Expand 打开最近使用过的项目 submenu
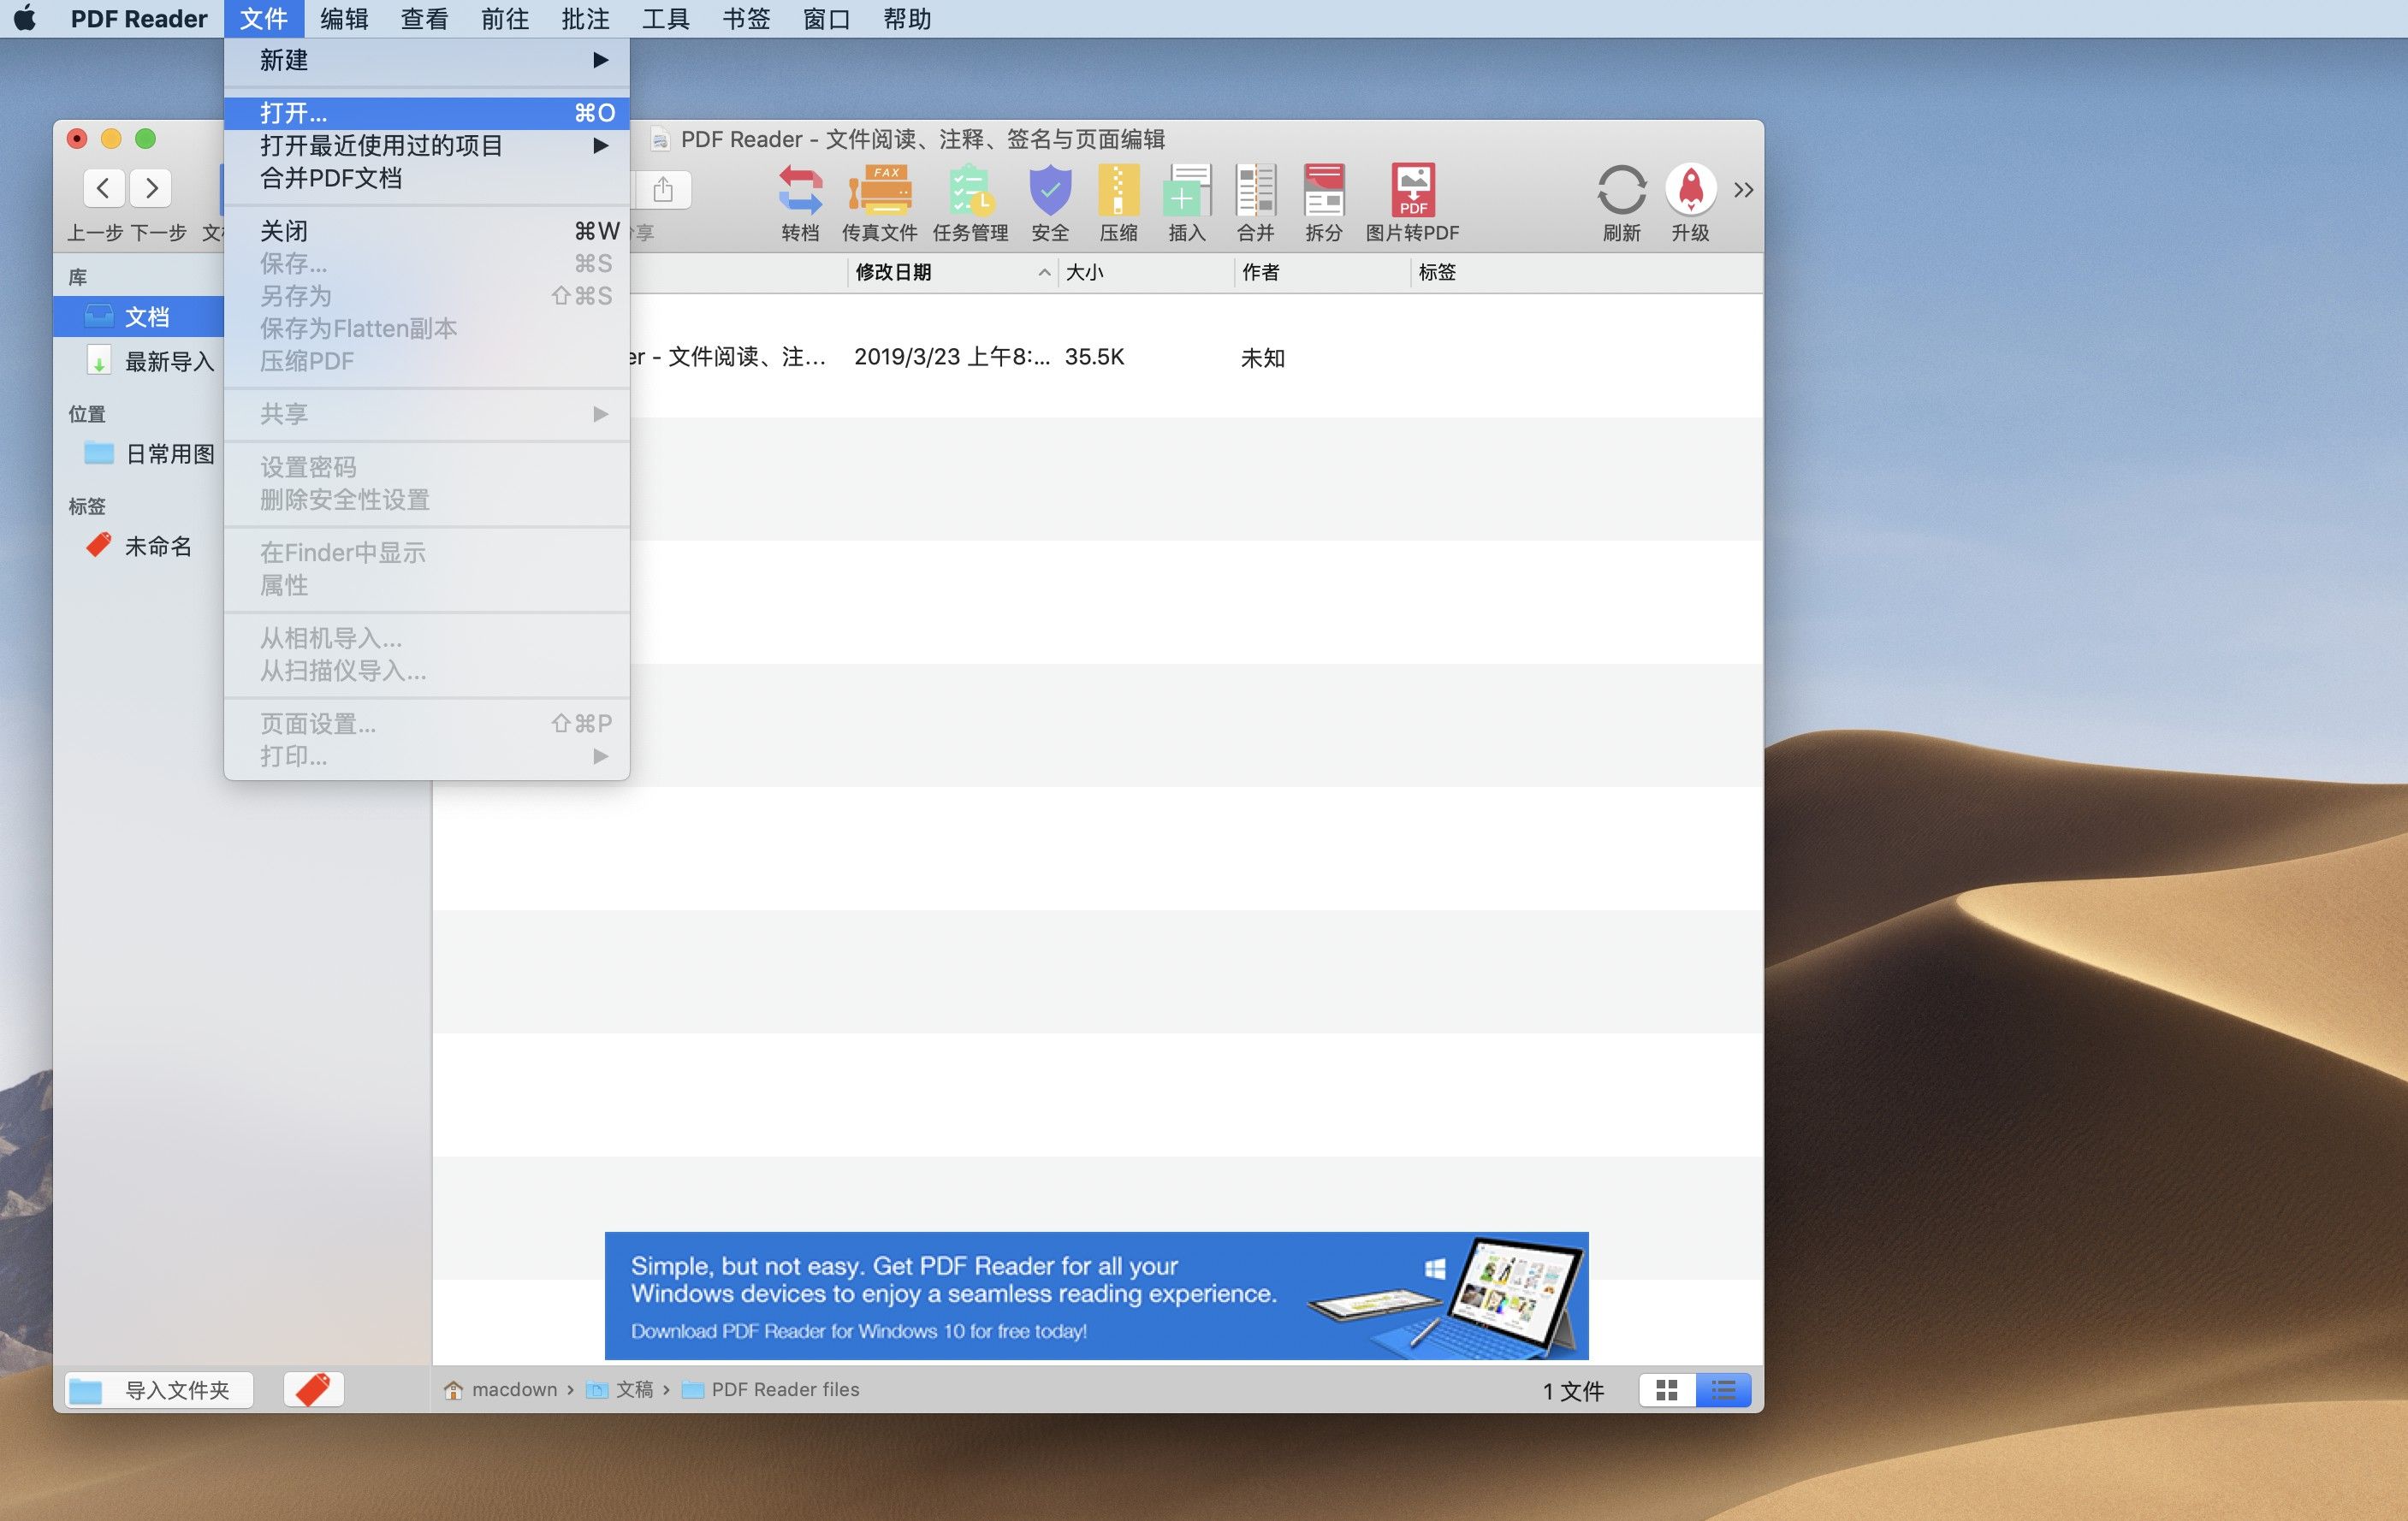The width and height of the screenshot is (2408, 1521). point(427,145)
